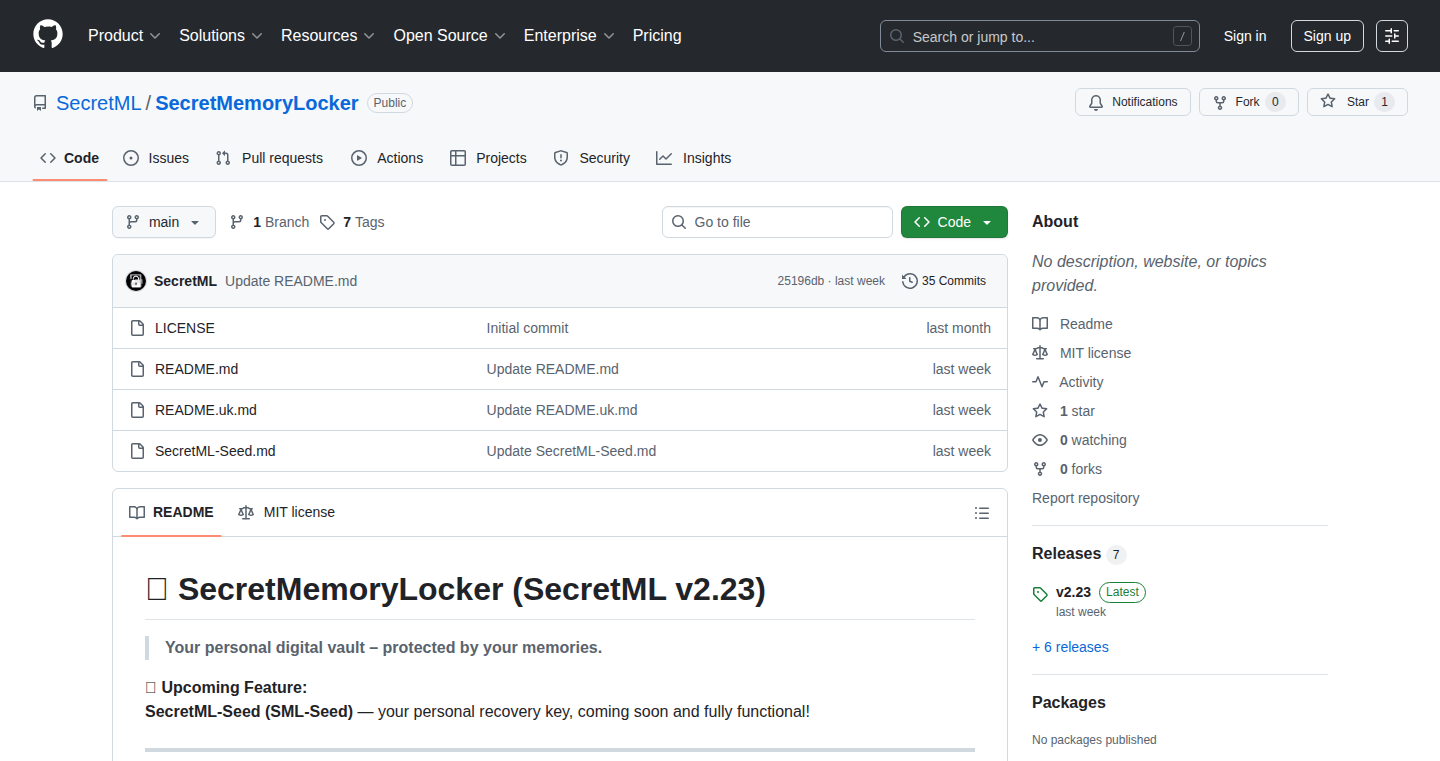The width and height of the screenshot is (1440, 761).
Task: Open the README outline icon
Action: click(x=982, y=513)
